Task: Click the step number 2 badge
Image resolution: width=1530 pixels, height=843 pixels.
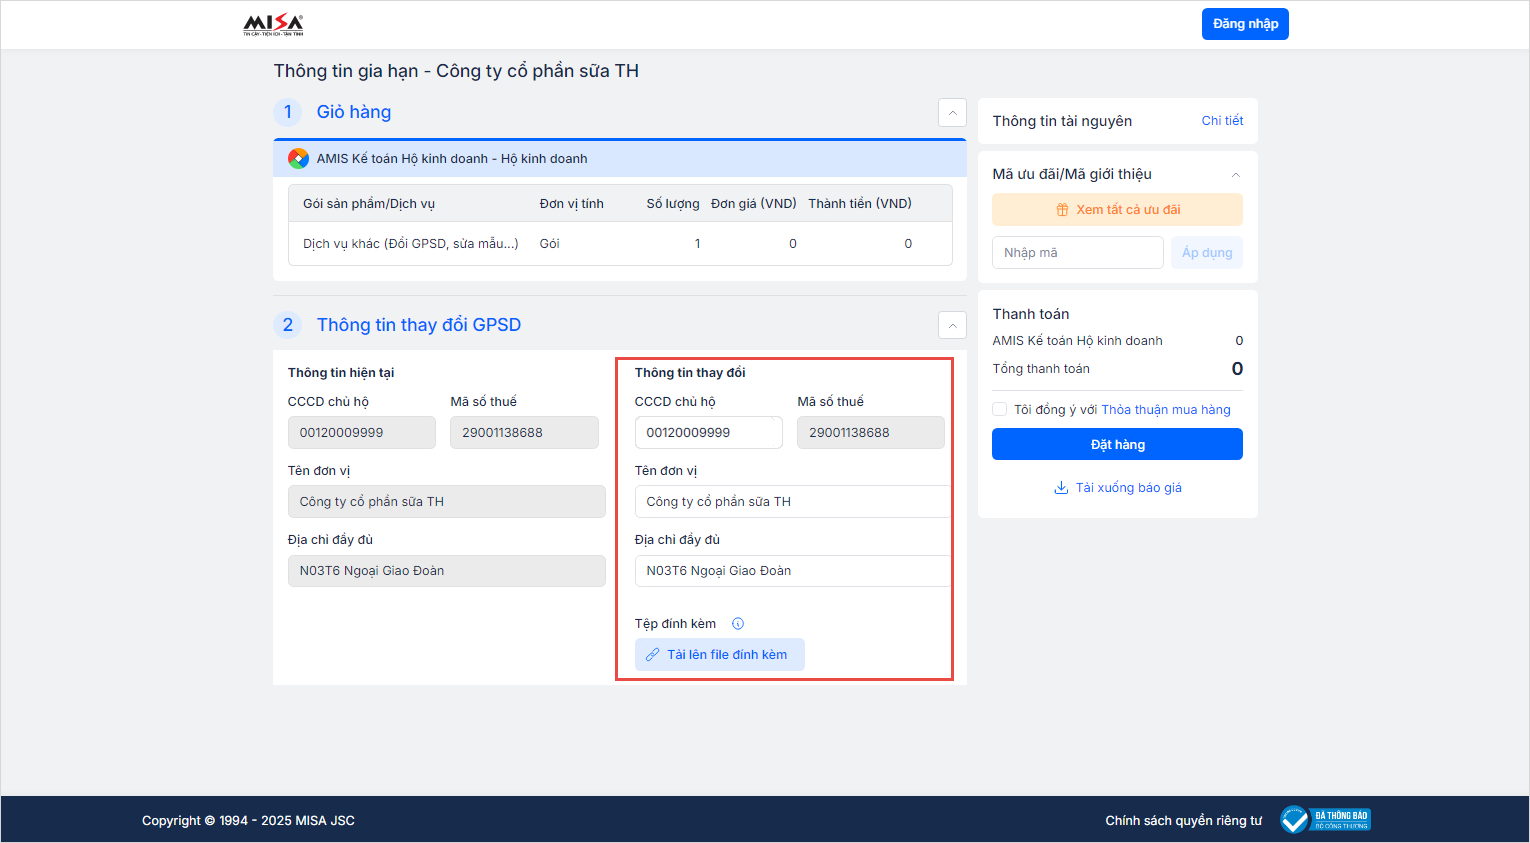Action: pos(288,325)
